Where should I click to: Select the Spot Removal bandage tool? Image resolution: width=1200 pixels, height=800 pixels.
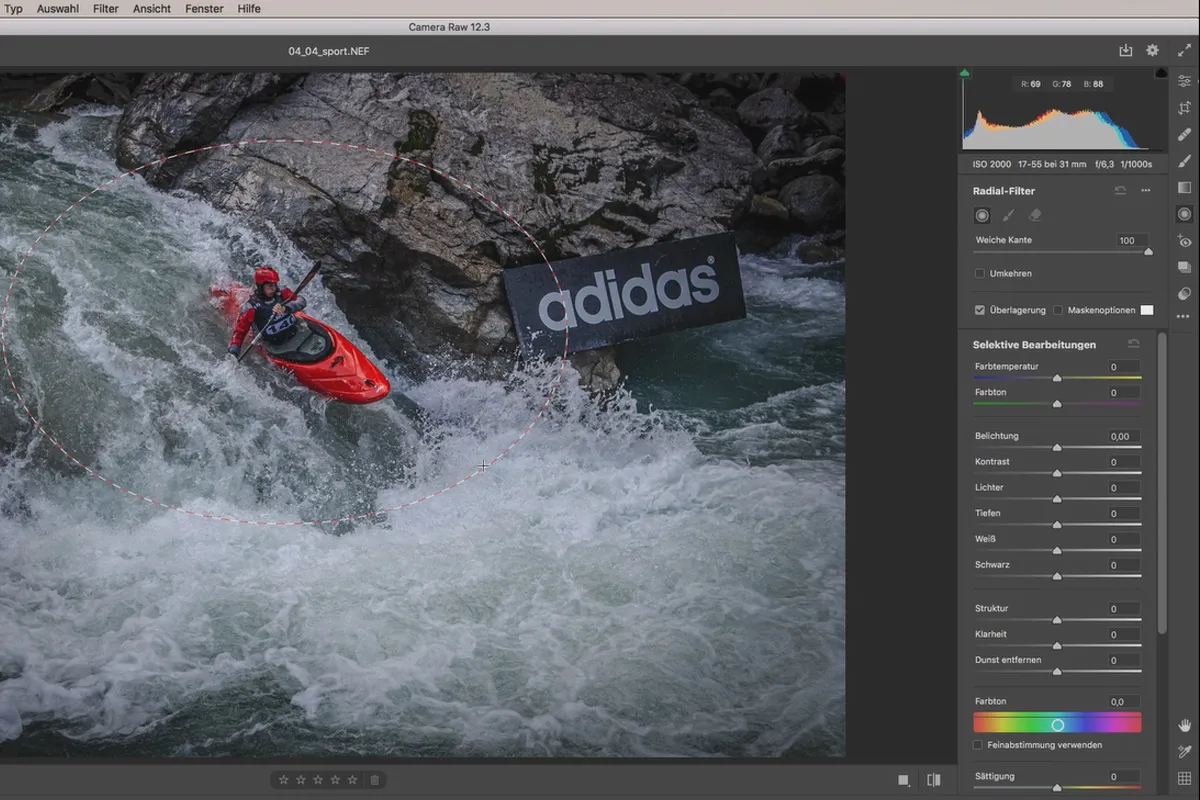[x=1184, y=134]
